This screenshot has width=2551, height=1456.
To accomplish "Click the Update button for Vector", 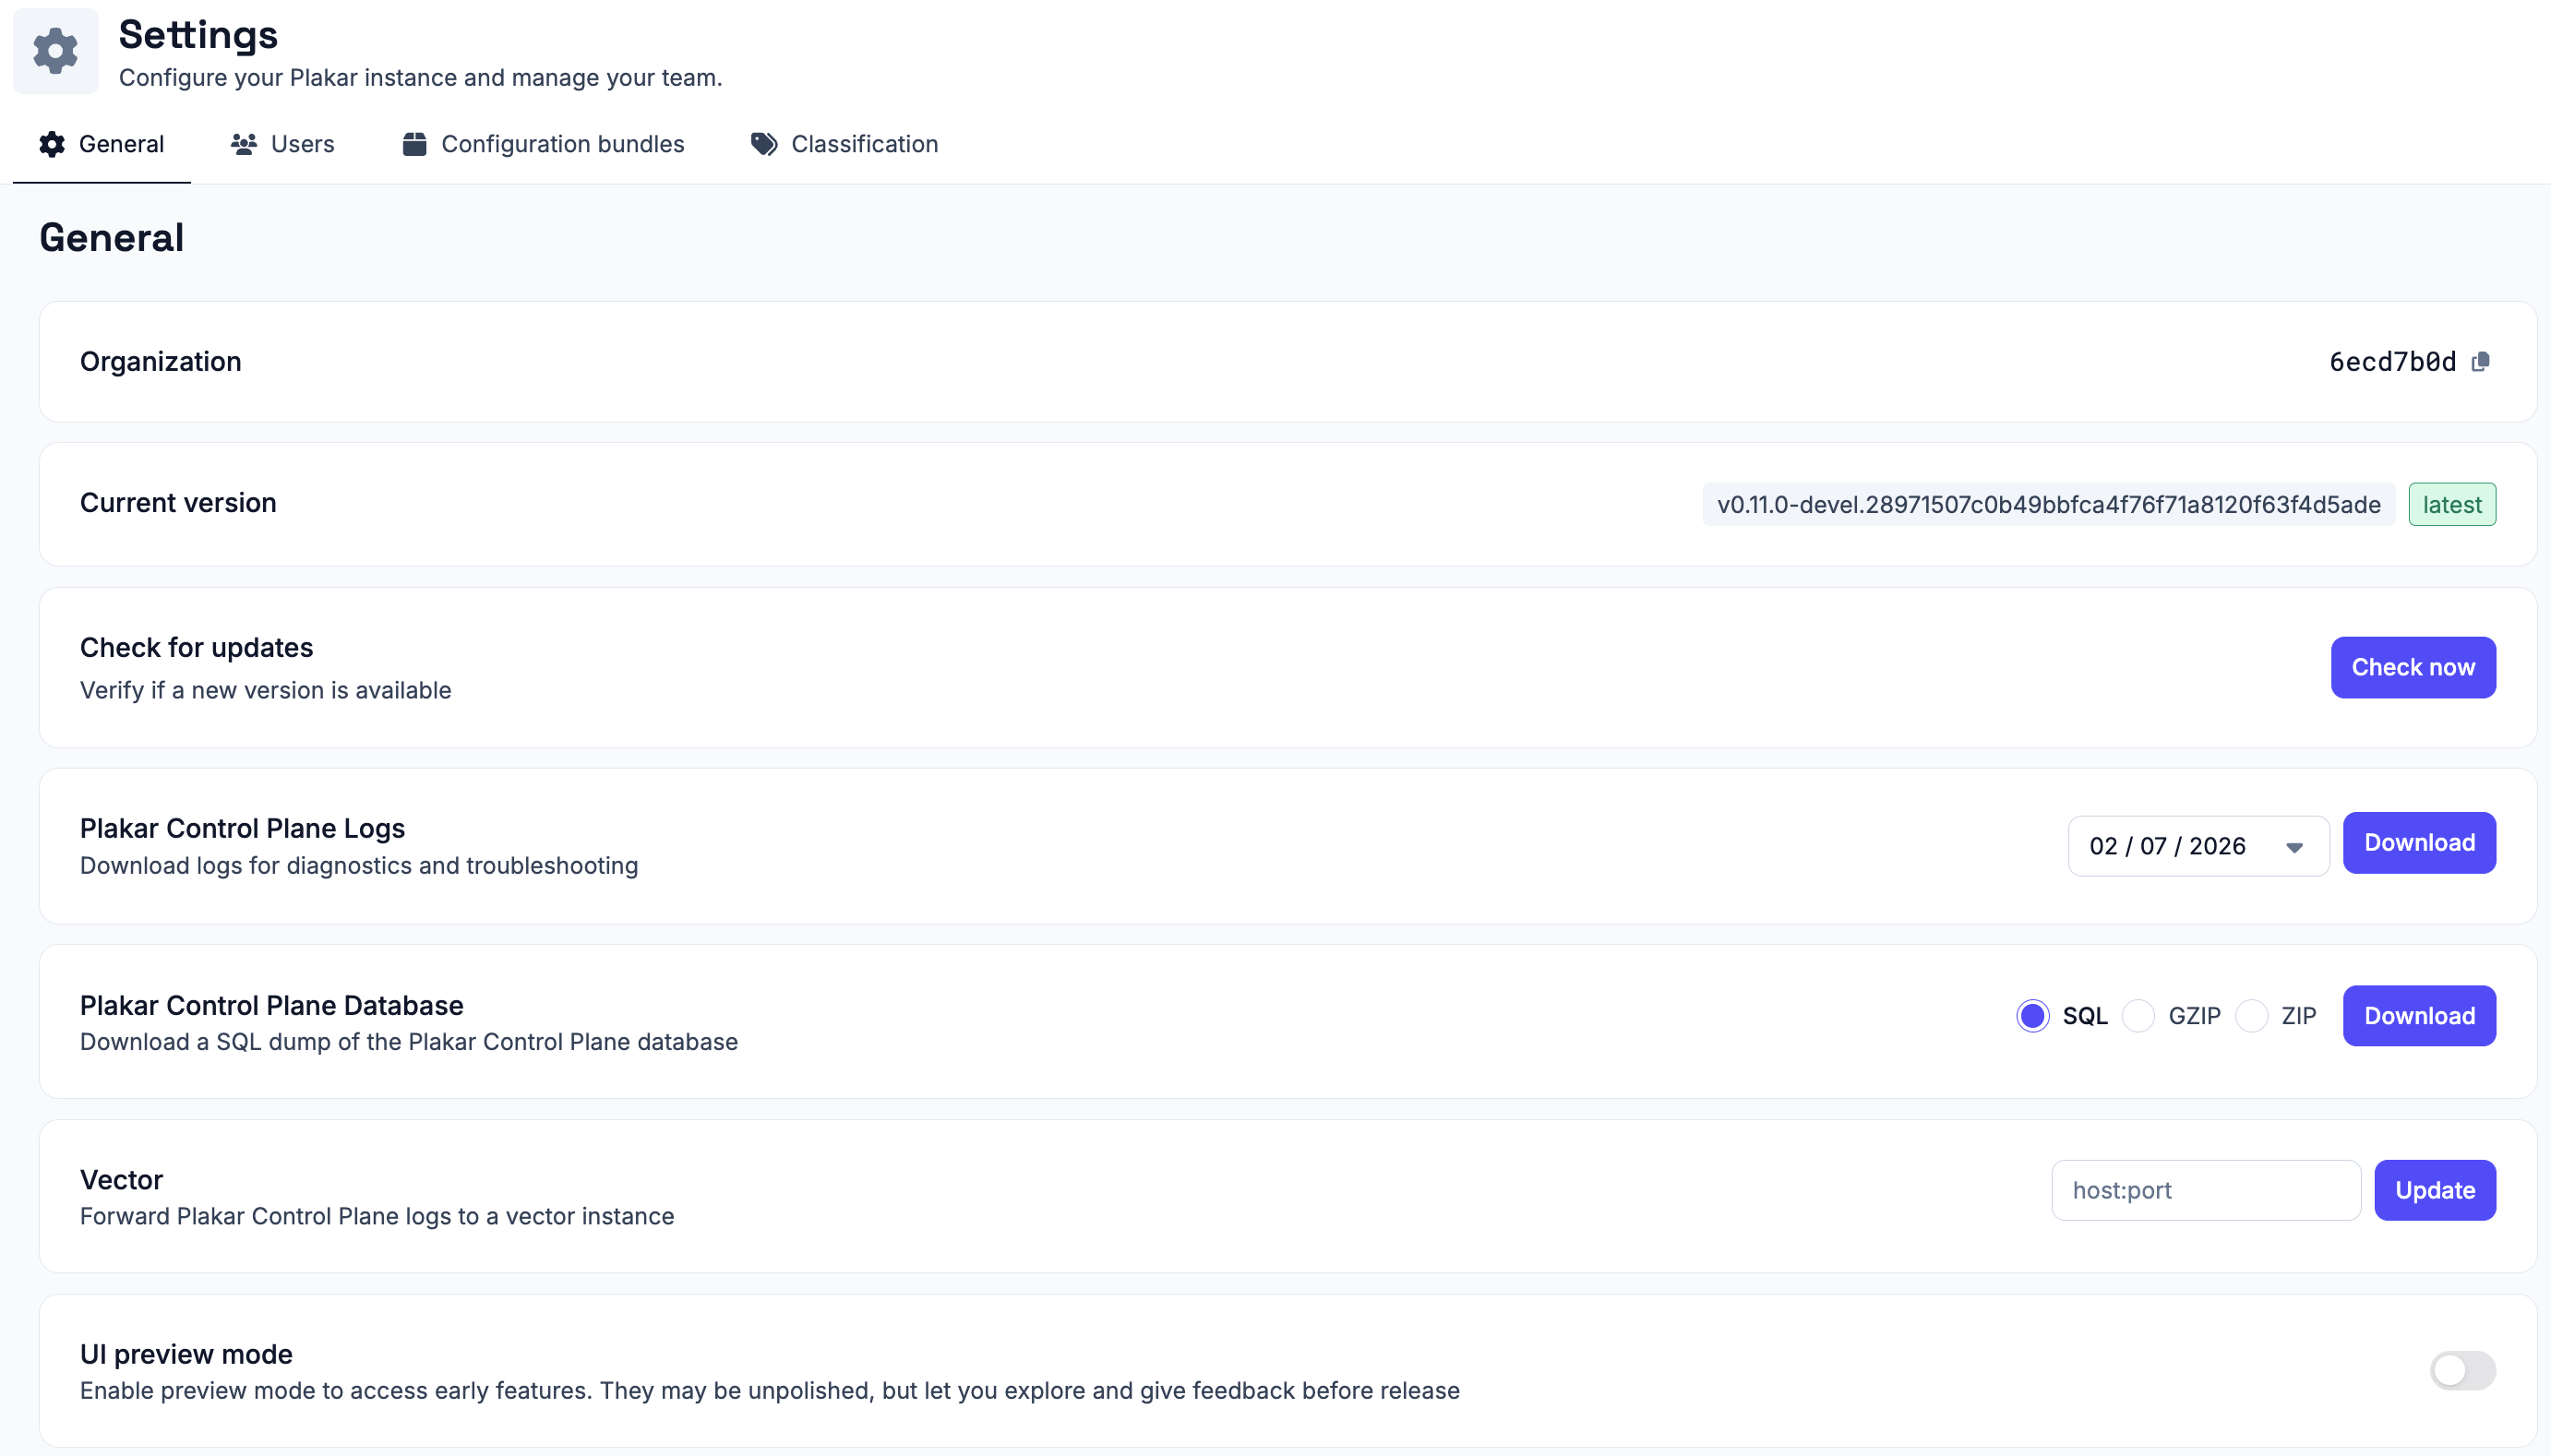I will tap(2435, 1190).
